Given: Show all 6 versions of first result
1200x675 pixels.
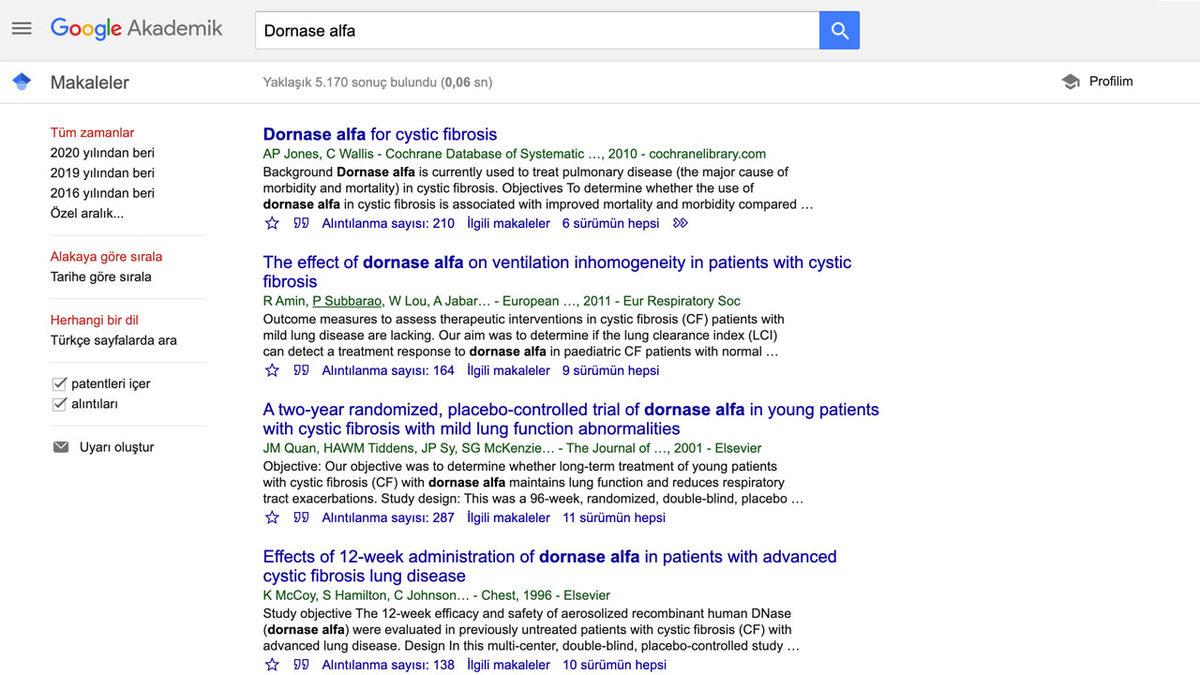Looking at the screenshot, I should click(610, 223).
